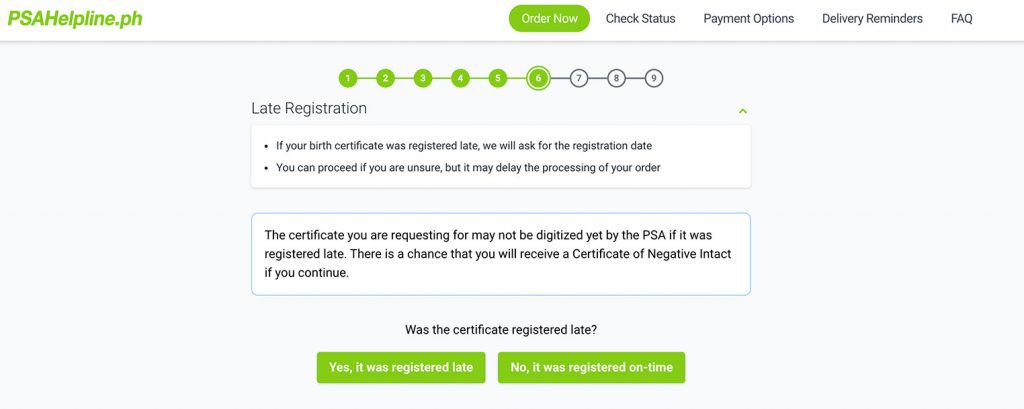
Task: Go to step 4 circle
Action: [460, 78]
